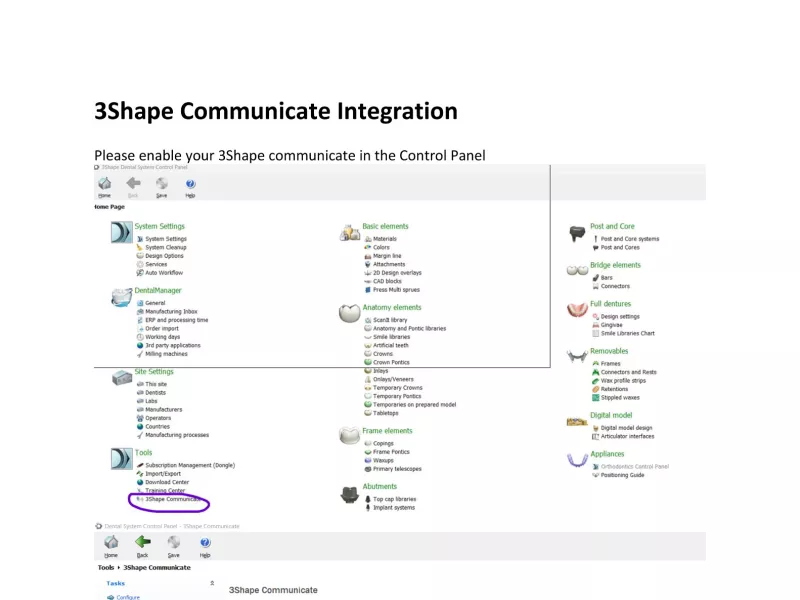Open Design Options link
The image size is (800, 600).
164,256
